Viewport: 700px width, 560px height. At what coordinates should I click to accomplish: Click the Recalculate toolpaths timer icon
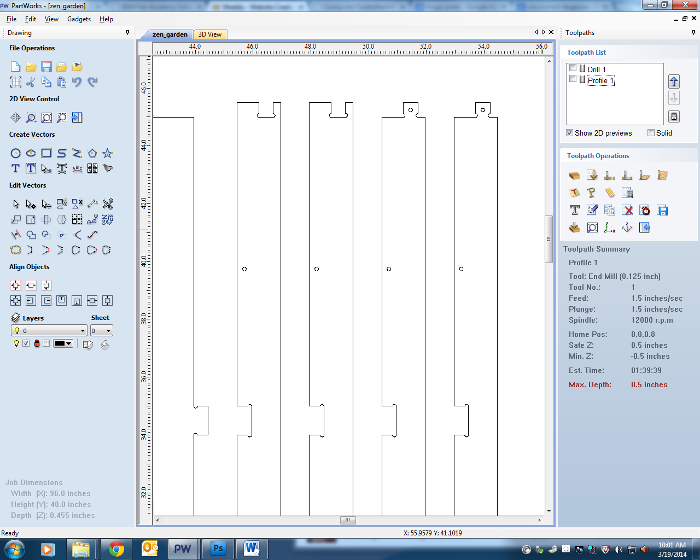[x=645, y=210]
